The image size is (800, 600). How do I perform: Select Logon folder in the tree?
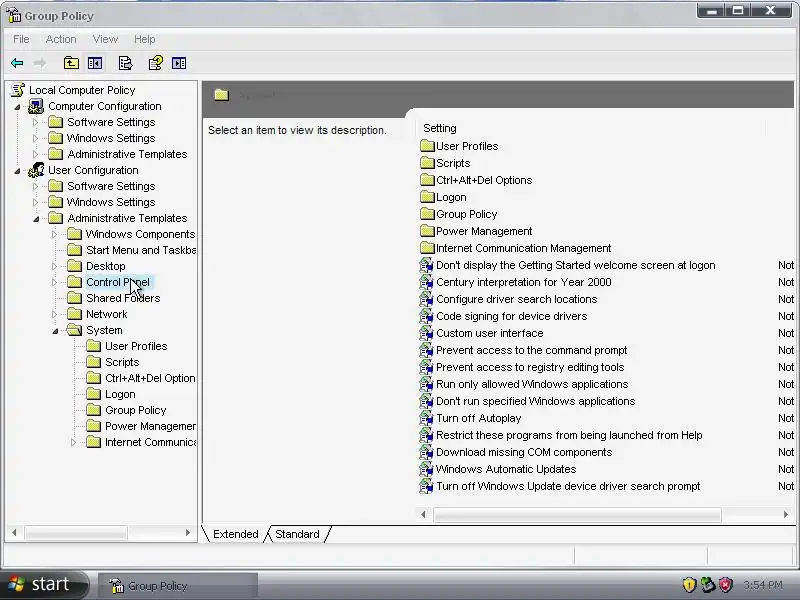(x=120, y=394)
